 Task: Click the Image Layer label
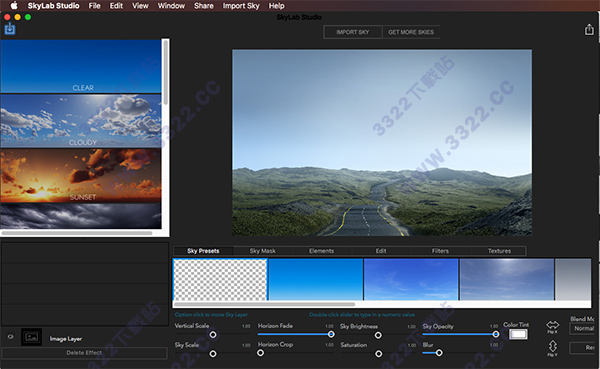click(65, 339)
